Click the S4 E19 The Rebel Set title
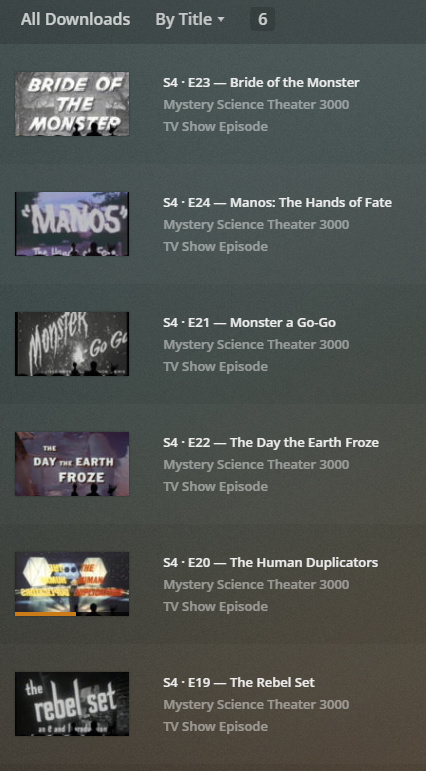Viewport: 426px width, 771px height. 239,682
